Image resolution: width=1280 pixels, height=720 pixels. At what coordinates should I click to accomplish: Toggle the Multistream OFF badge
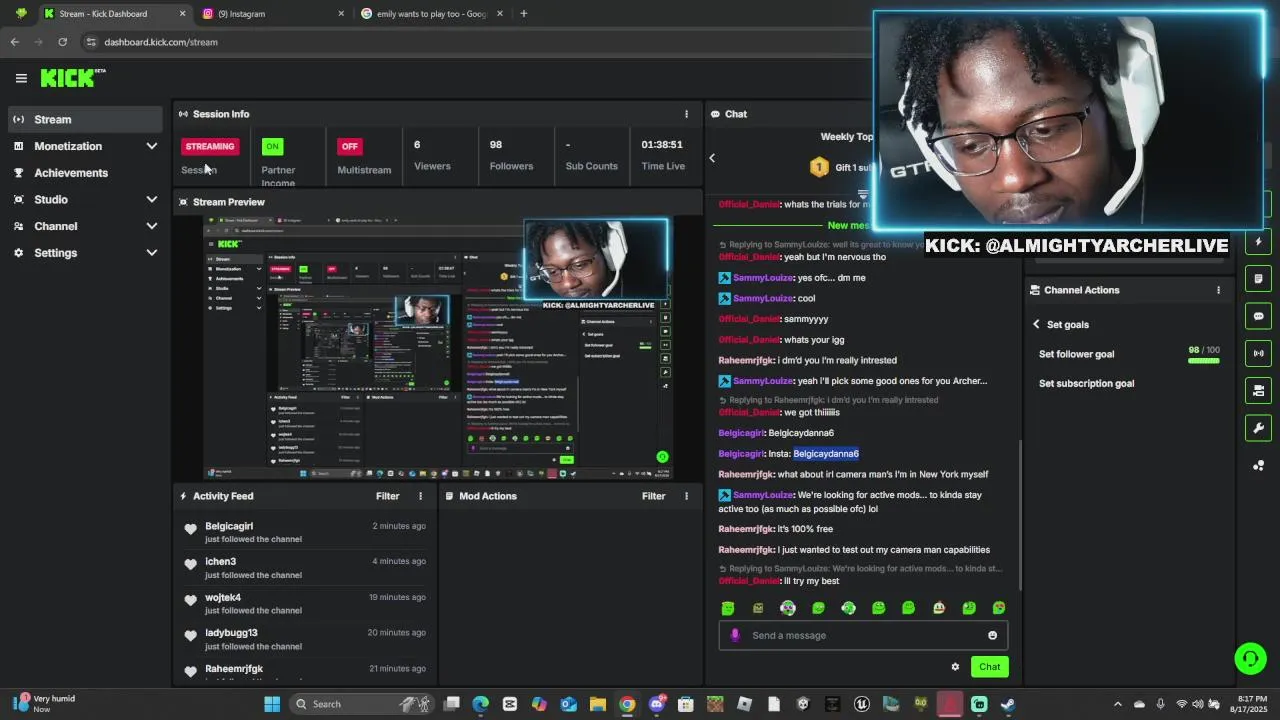(349, 146)
